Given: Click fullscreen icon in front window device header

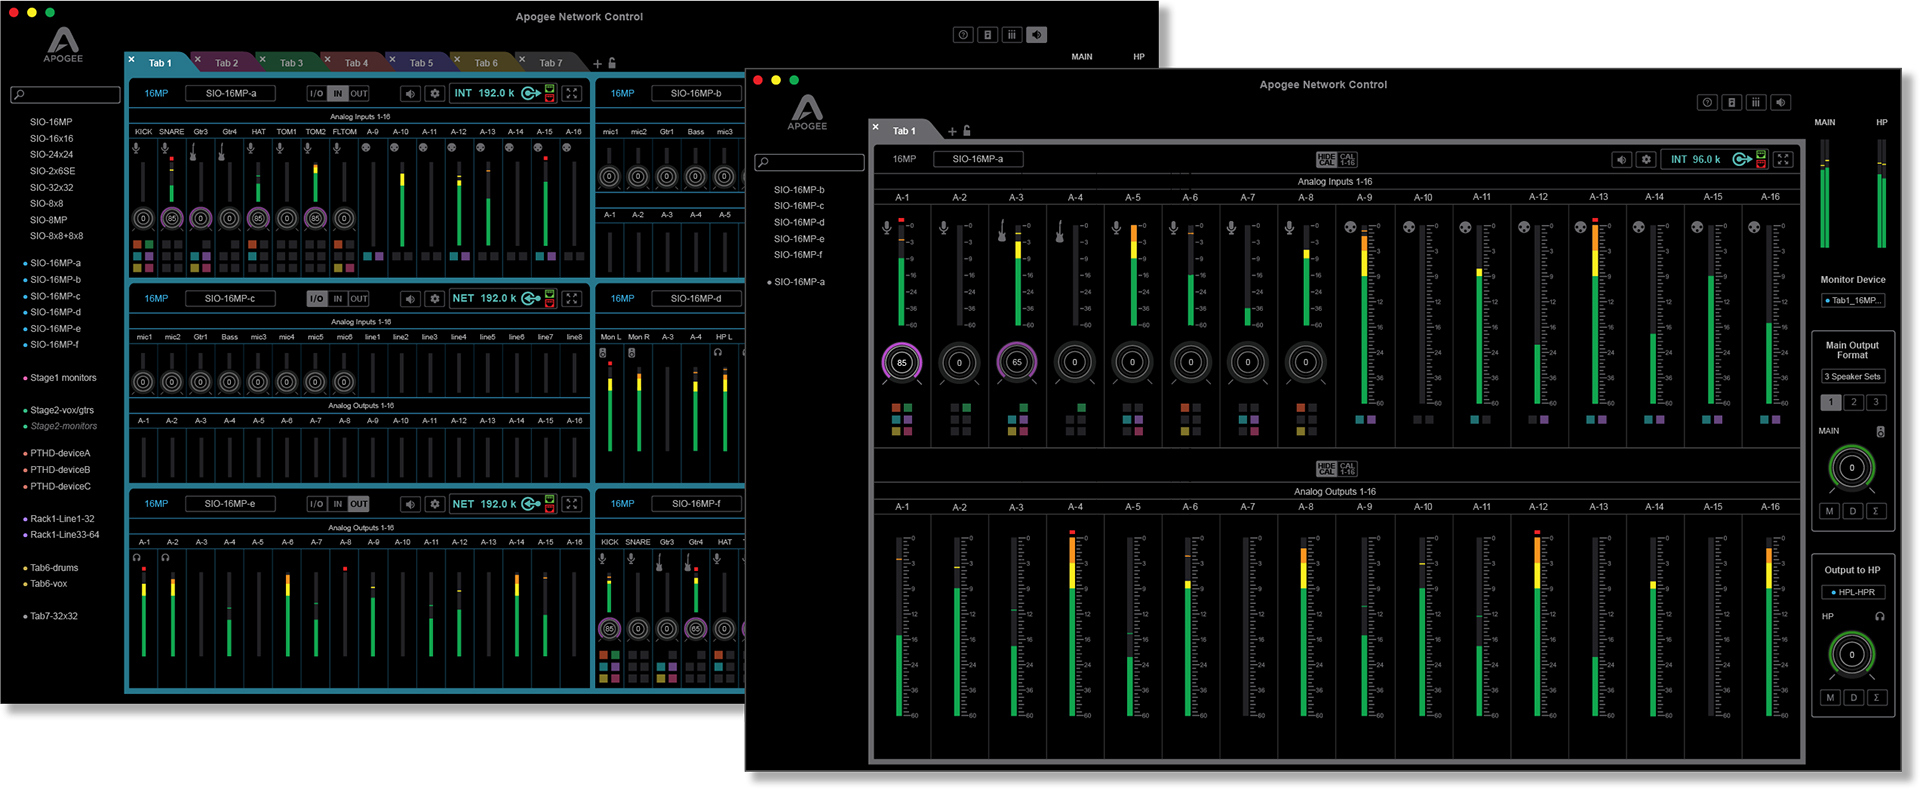Looking at the screenshot, I should [1783, 159].
